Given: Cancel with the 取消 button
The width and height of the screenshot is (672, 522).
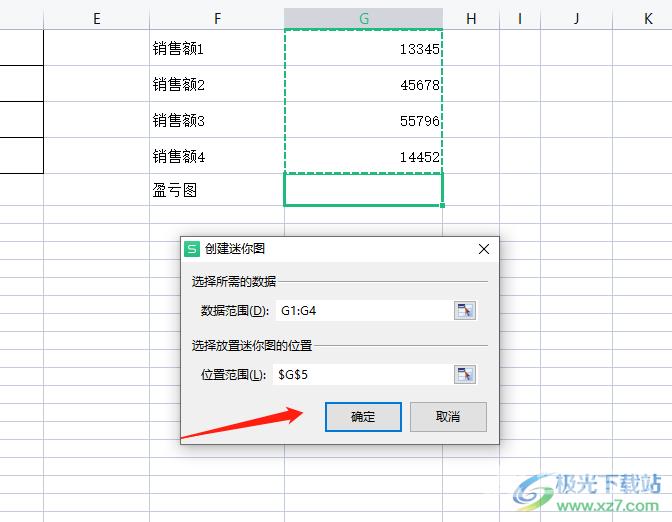Looking at the screenshot, I should click(x=448, y=417).
